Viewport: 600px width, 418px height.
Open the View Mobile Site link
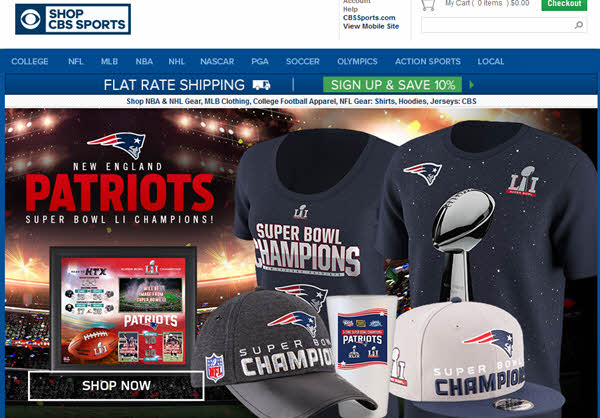pyautogui.click(x=371, y=26)
